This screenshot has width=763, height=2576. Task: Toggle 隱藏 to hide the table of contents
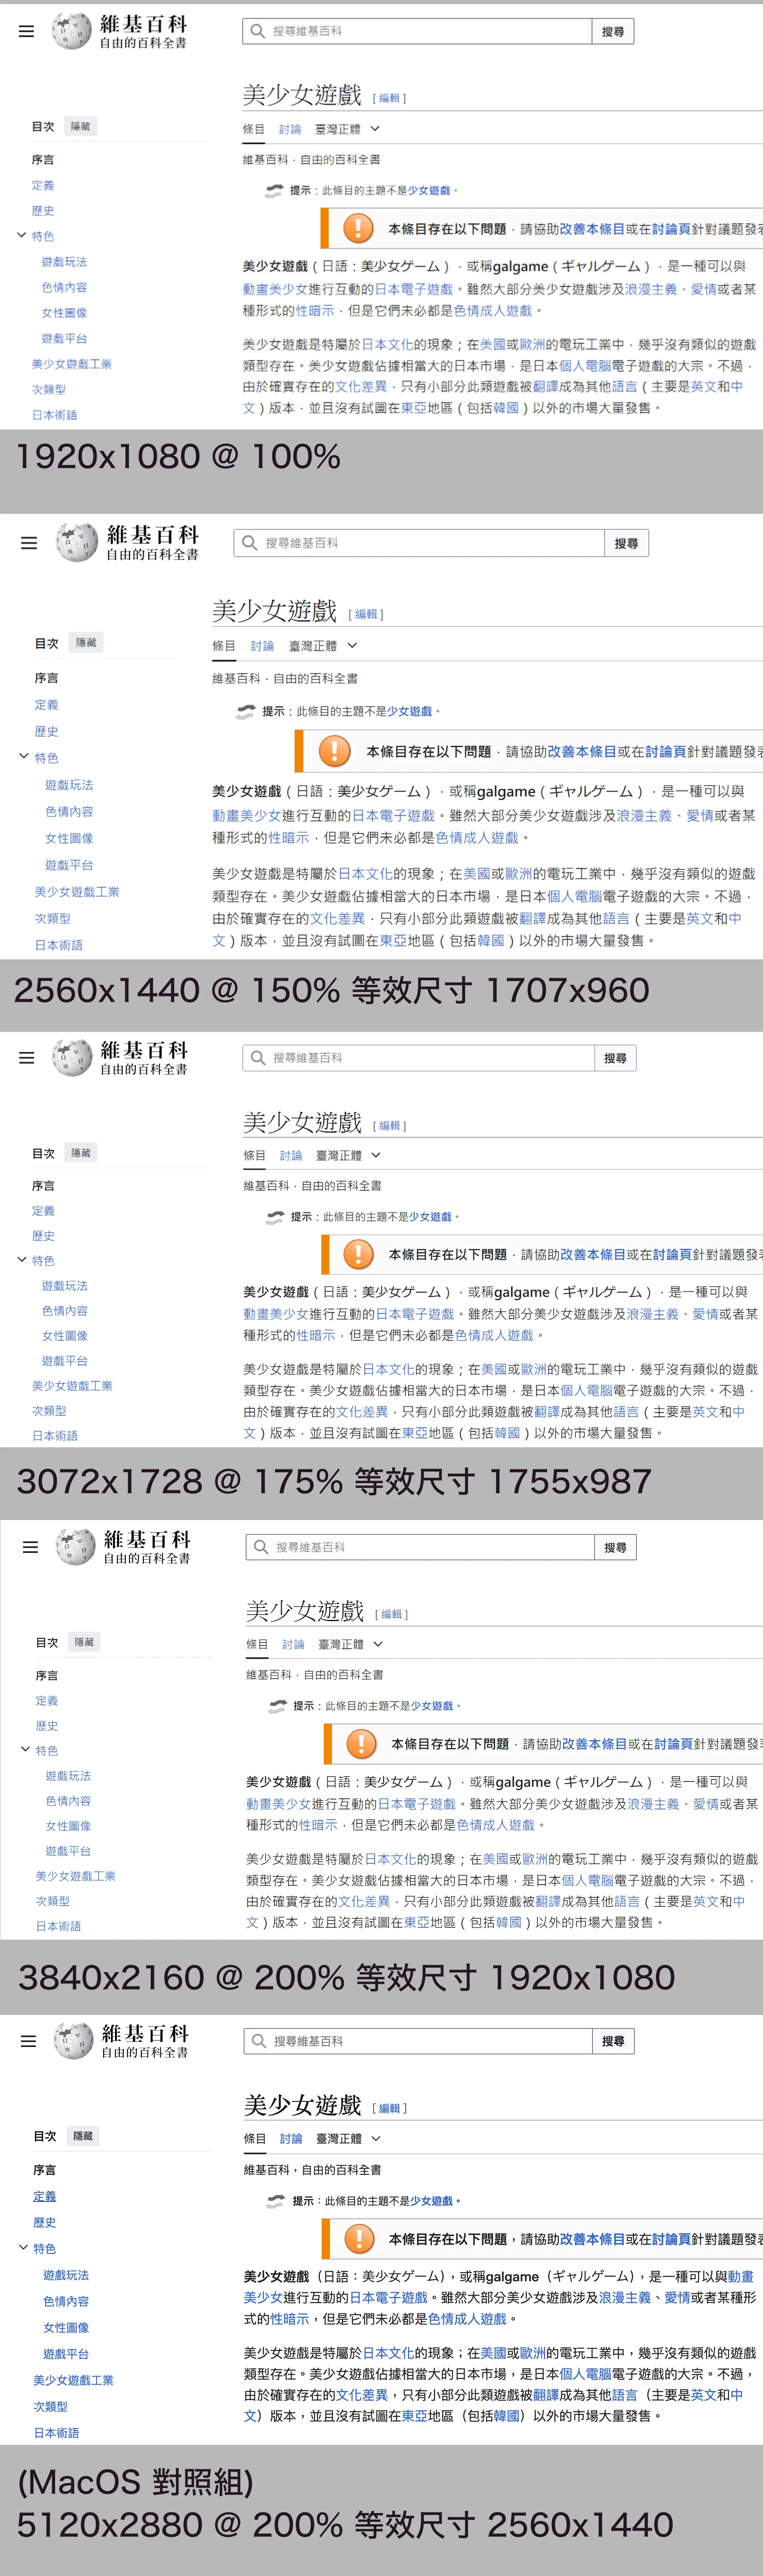81,126
